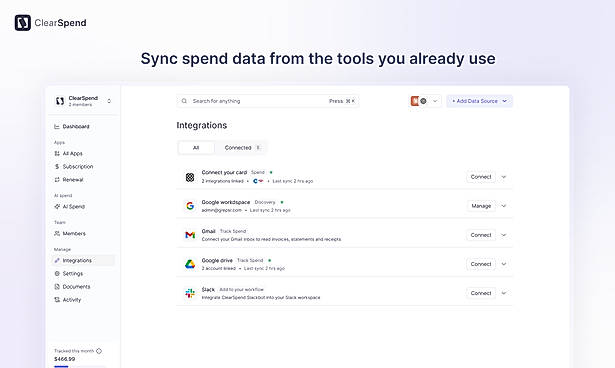This screenshot has width=615, height=368.
Task: Click the Press ⌘K shortcut hint
Action: click(x=342, y=101)
